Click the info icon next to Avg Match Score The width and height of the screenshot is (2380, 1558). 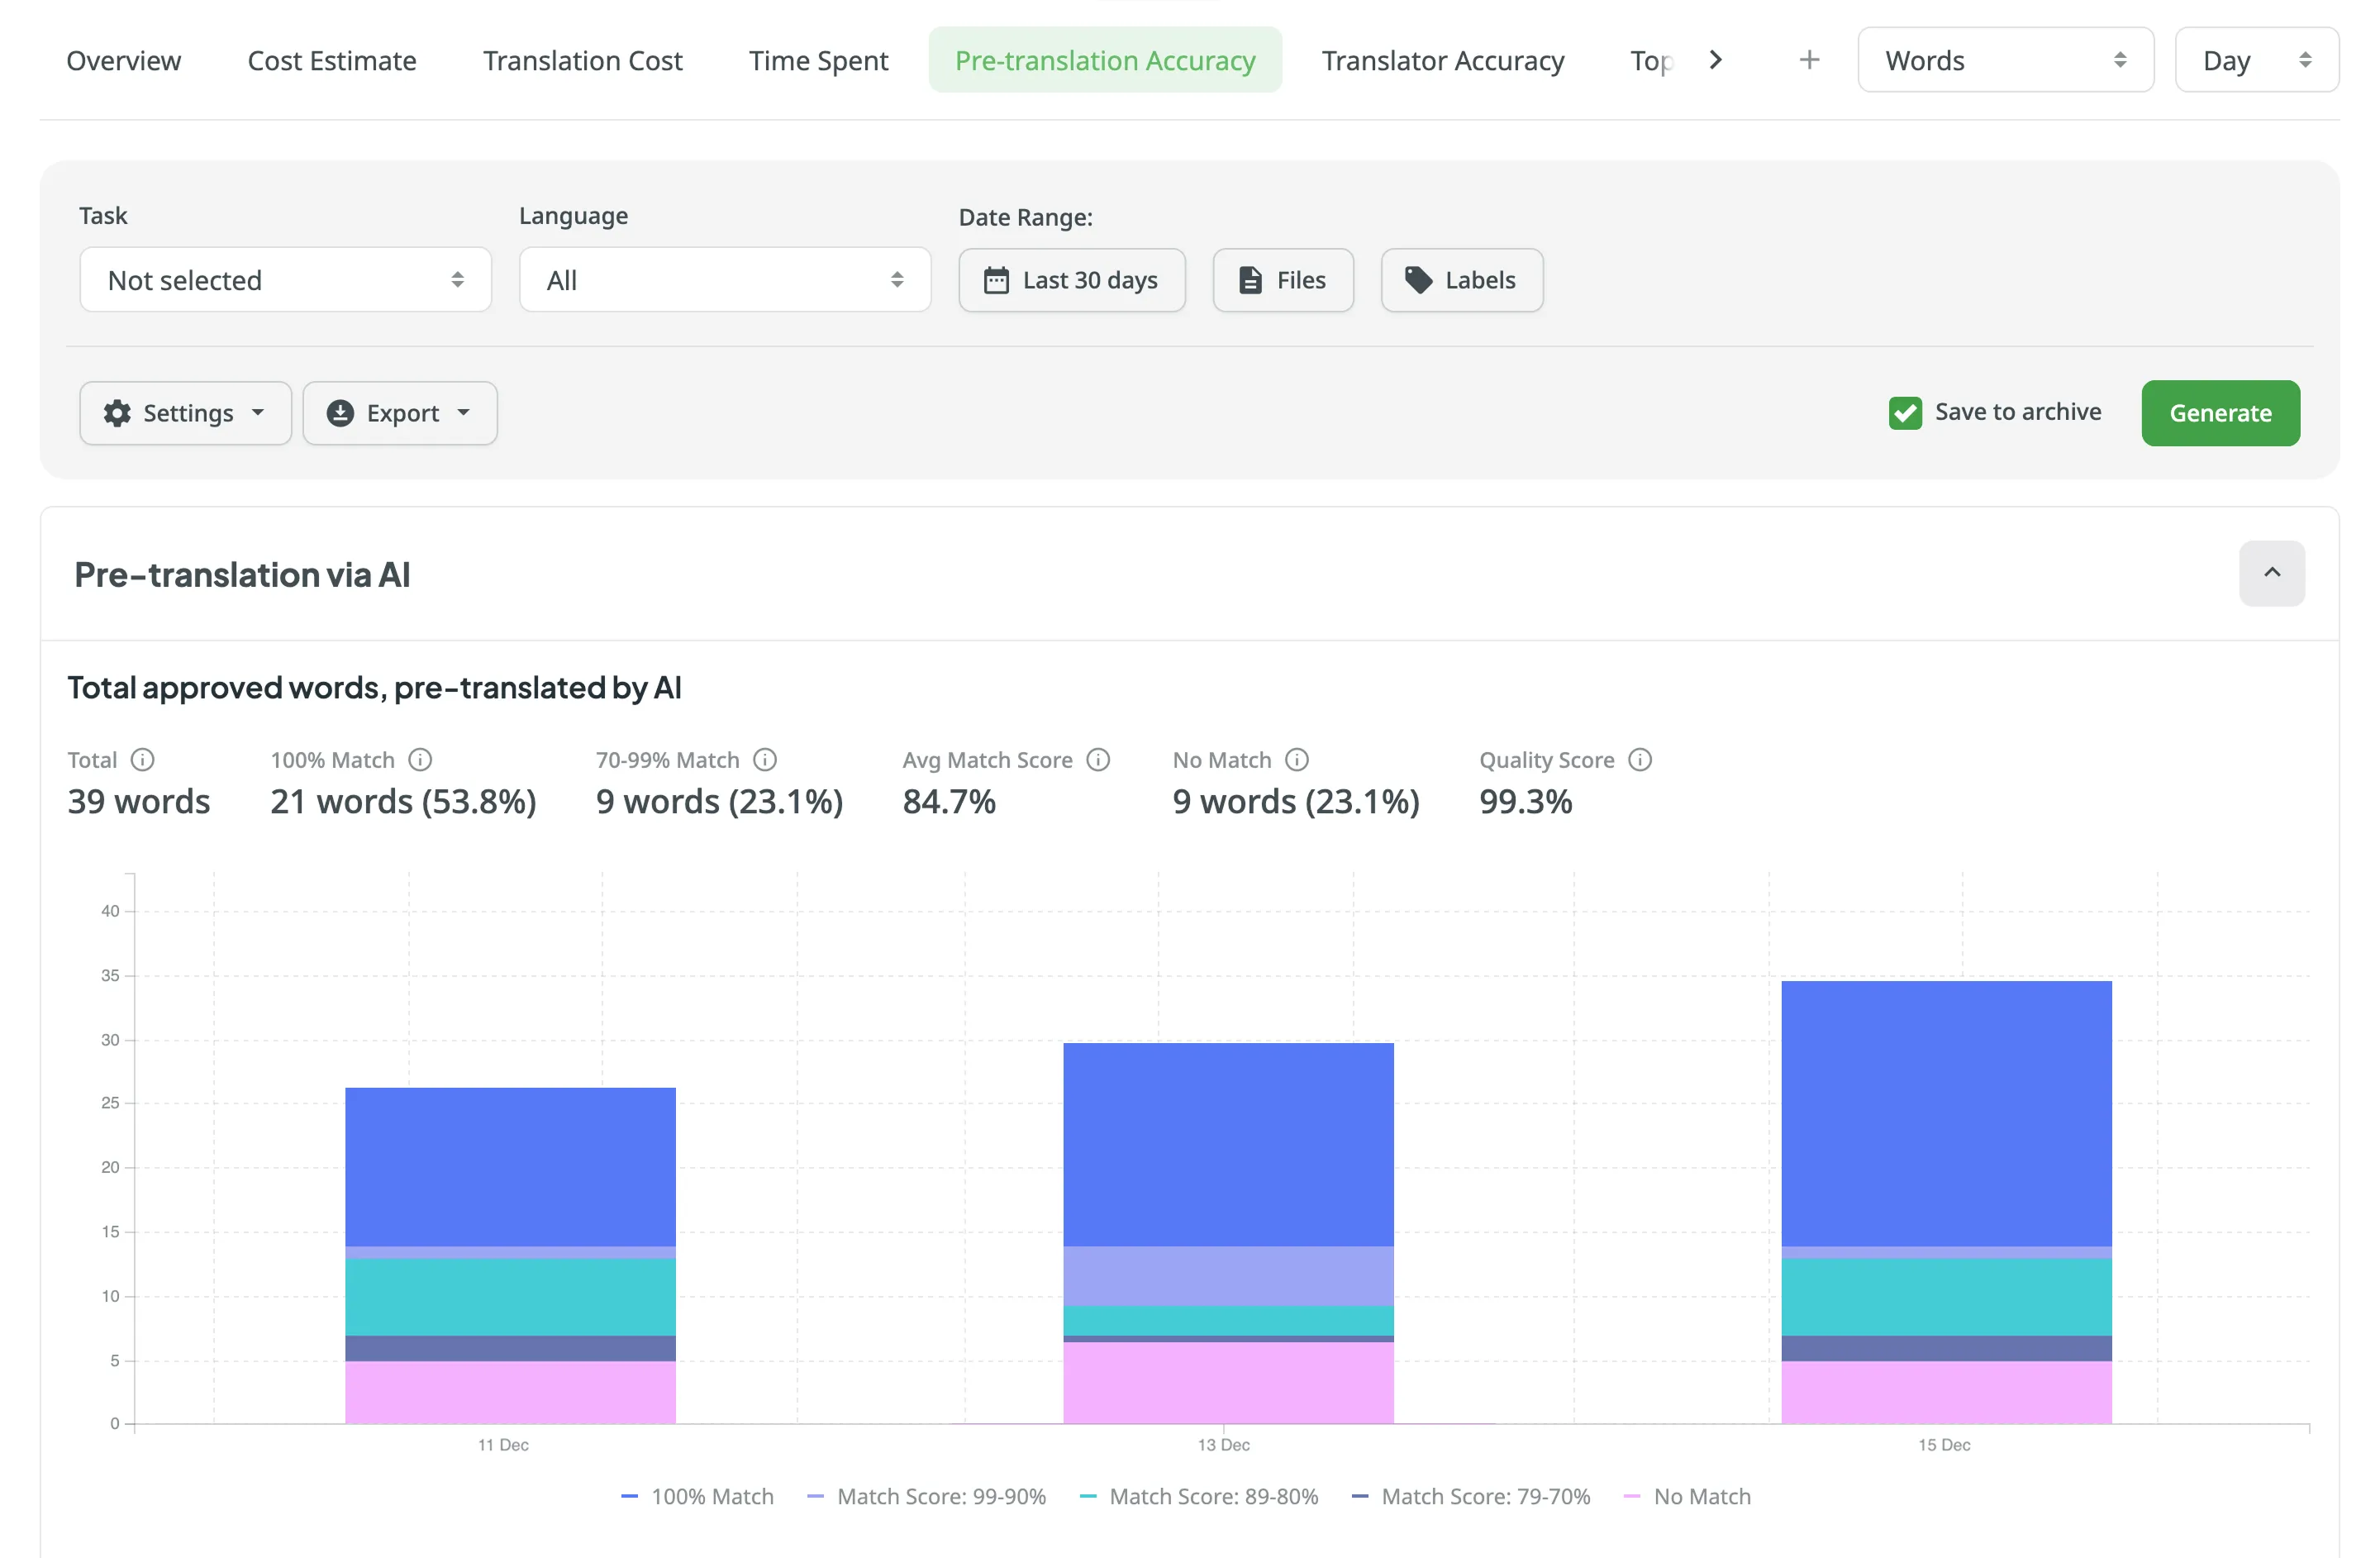point(1098,760)
